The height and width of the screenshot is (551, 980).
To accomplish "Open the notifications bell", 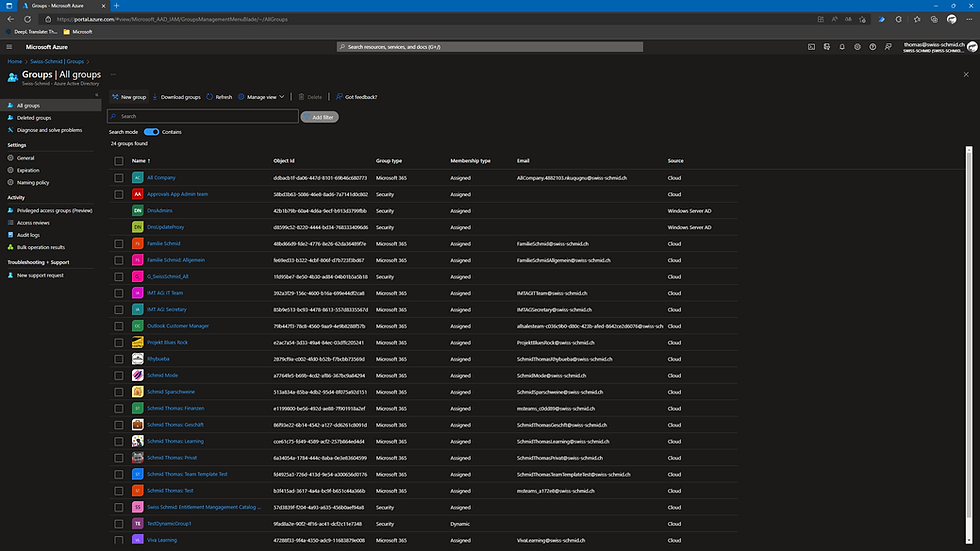I will click(842, 47).
